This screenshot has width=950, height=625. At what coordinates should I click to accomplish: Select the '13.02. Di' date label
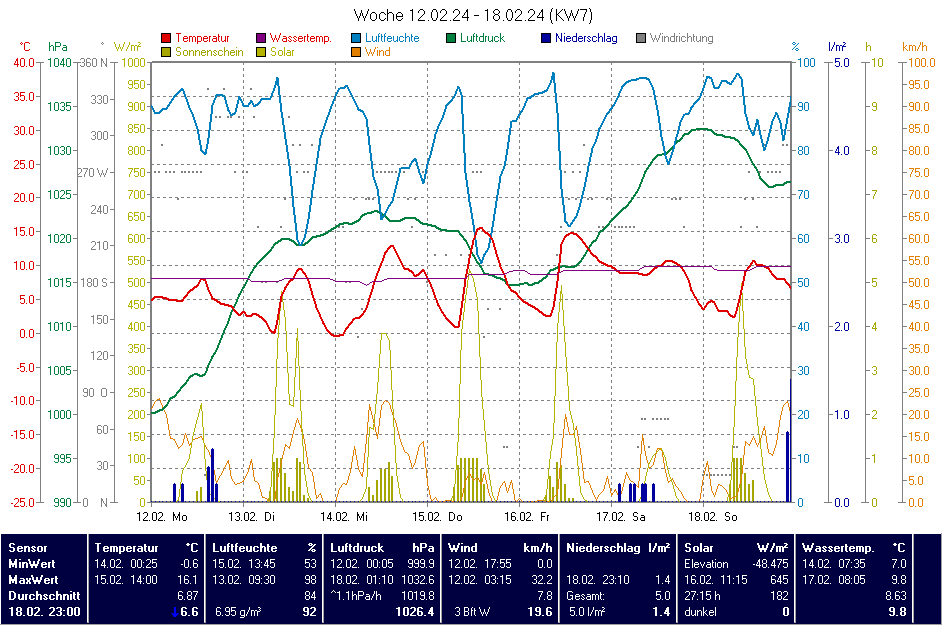point(251,517)
